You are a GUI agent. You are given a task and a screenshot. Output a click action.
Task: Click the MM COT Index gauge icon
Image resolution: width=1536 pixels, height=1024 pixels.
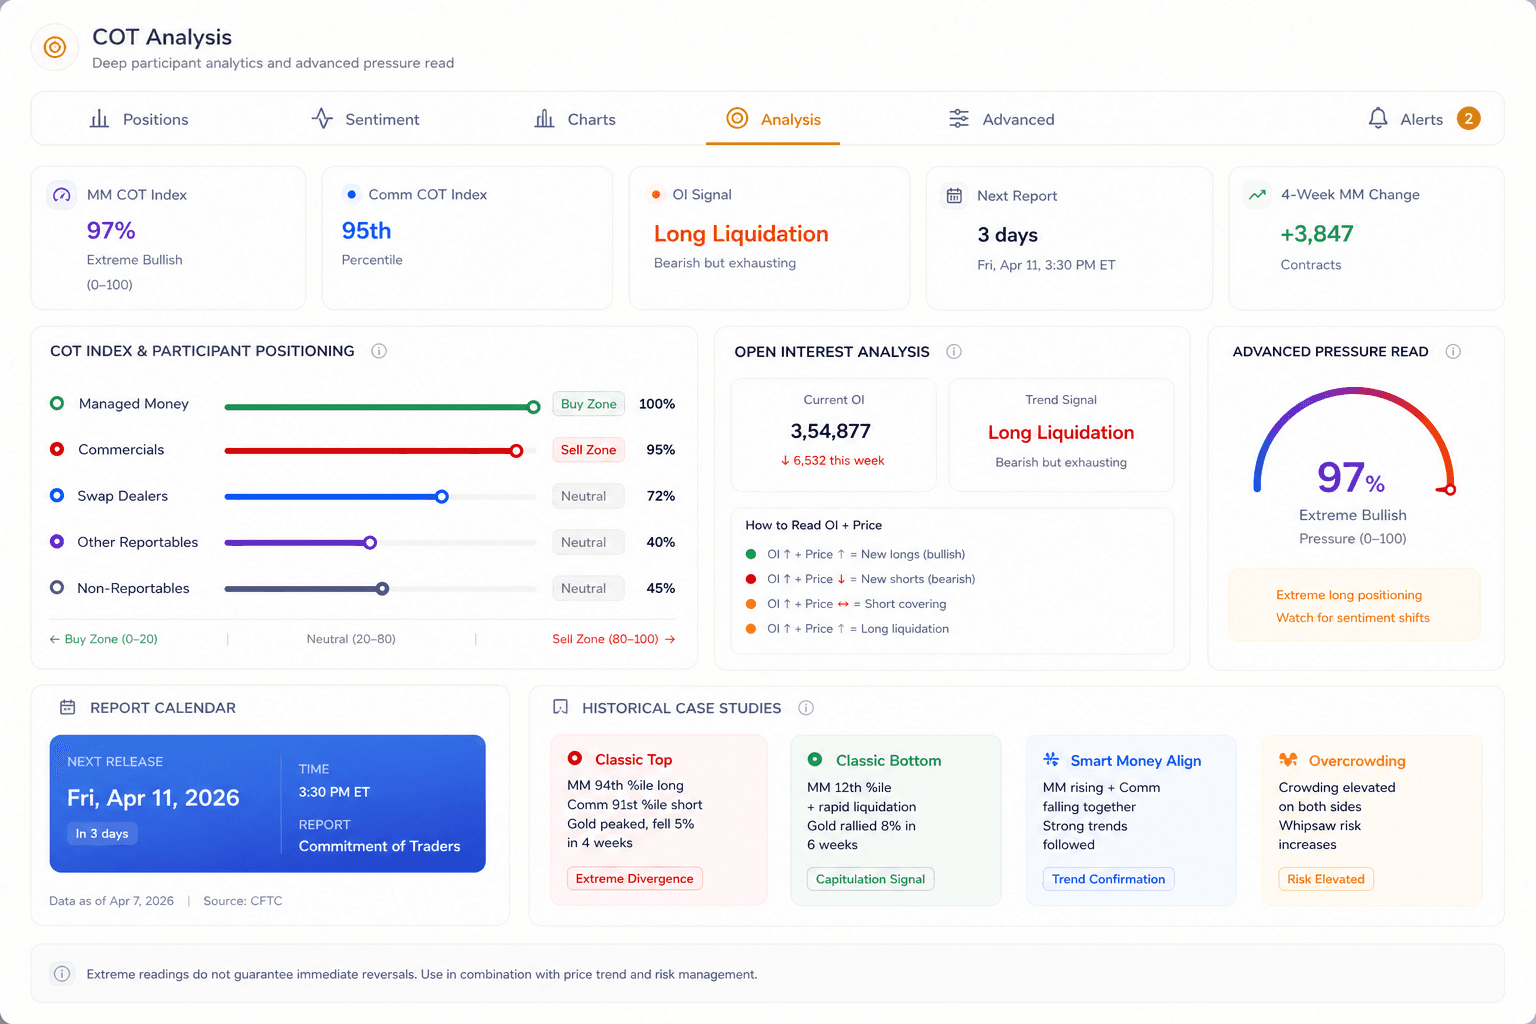click(62, 195)
